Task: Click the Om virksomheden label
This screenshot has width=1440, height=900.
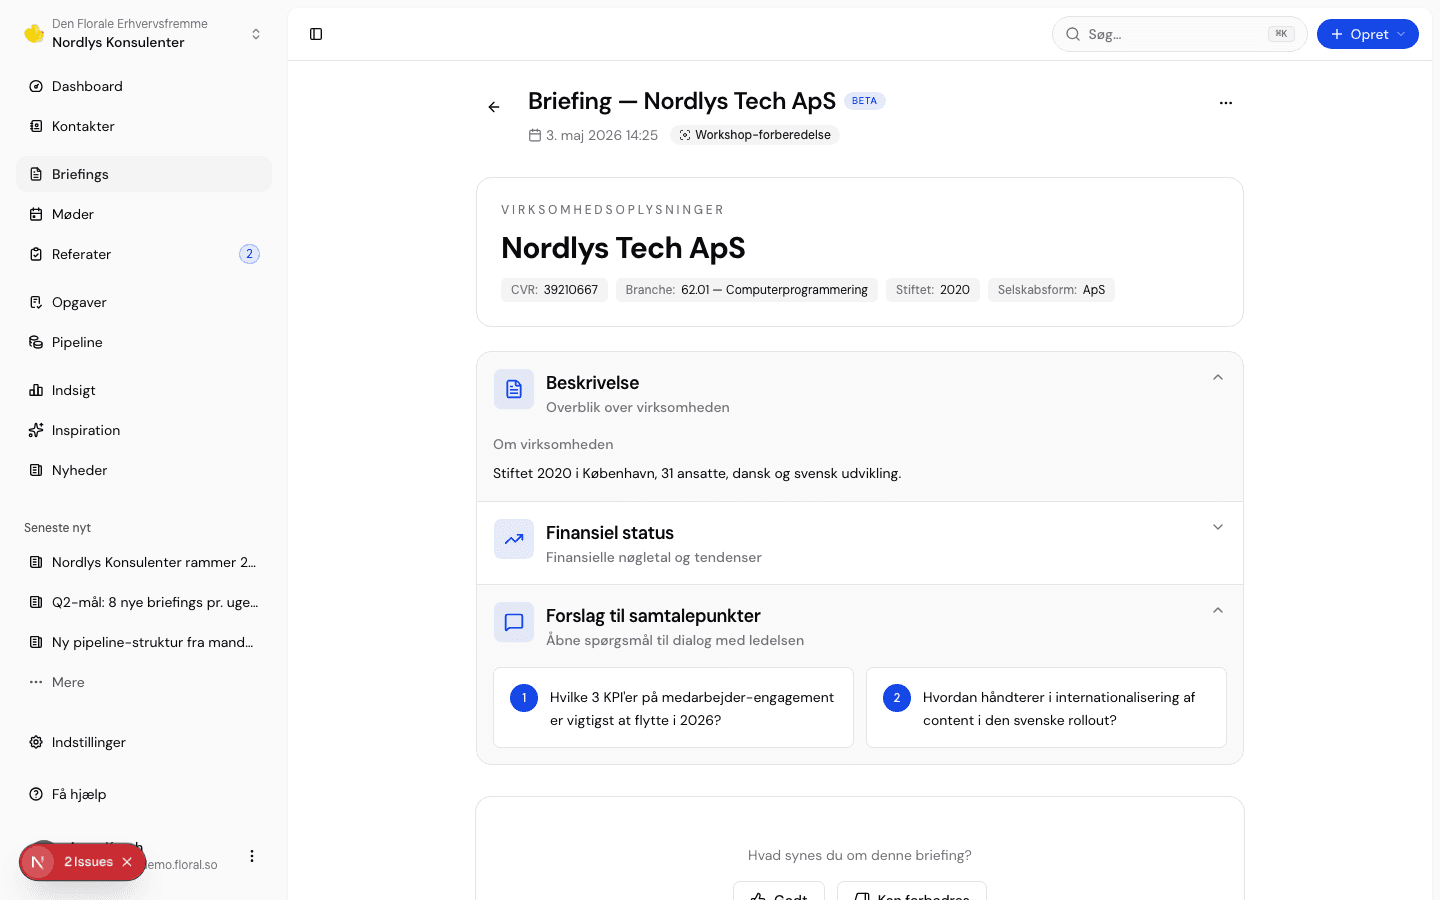Action: pyautogui.click(x=553, y=444)
